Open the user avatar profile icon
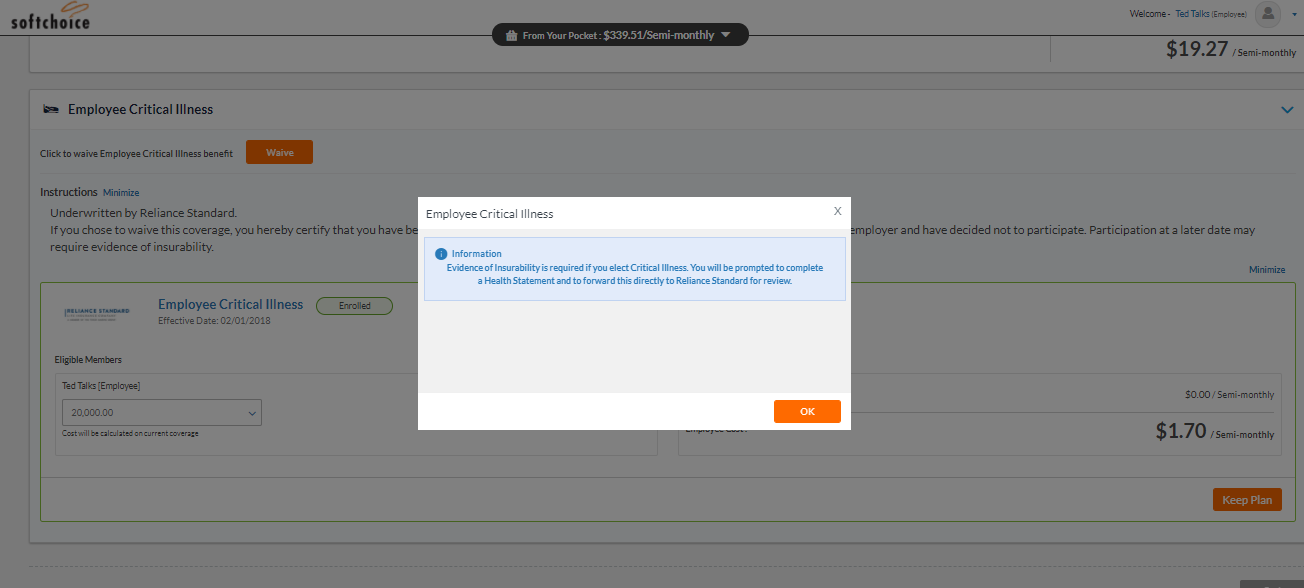Screen dimensions: 1304x588 (1268, 14)
